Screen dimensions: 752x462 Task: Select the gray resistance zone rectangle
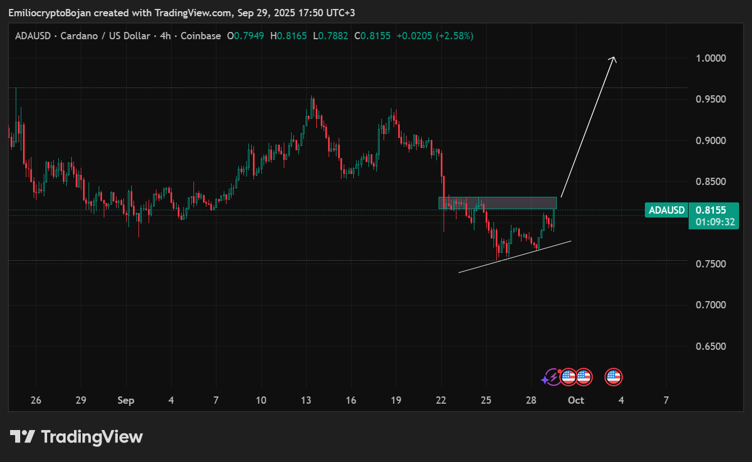coord(497,203)
